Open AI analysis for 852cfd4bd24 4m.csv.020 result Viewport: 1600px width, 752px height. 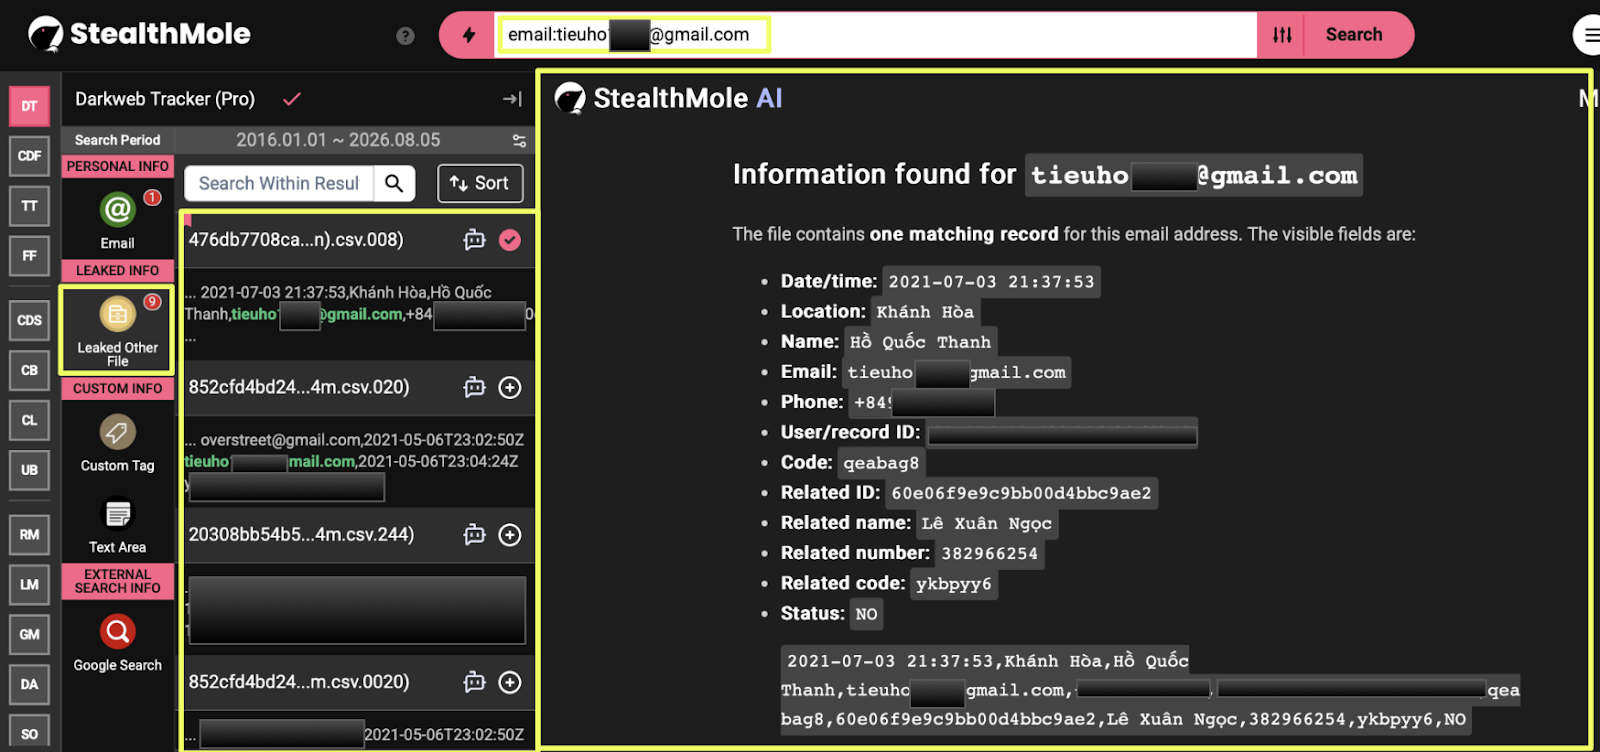coord(474,387)
